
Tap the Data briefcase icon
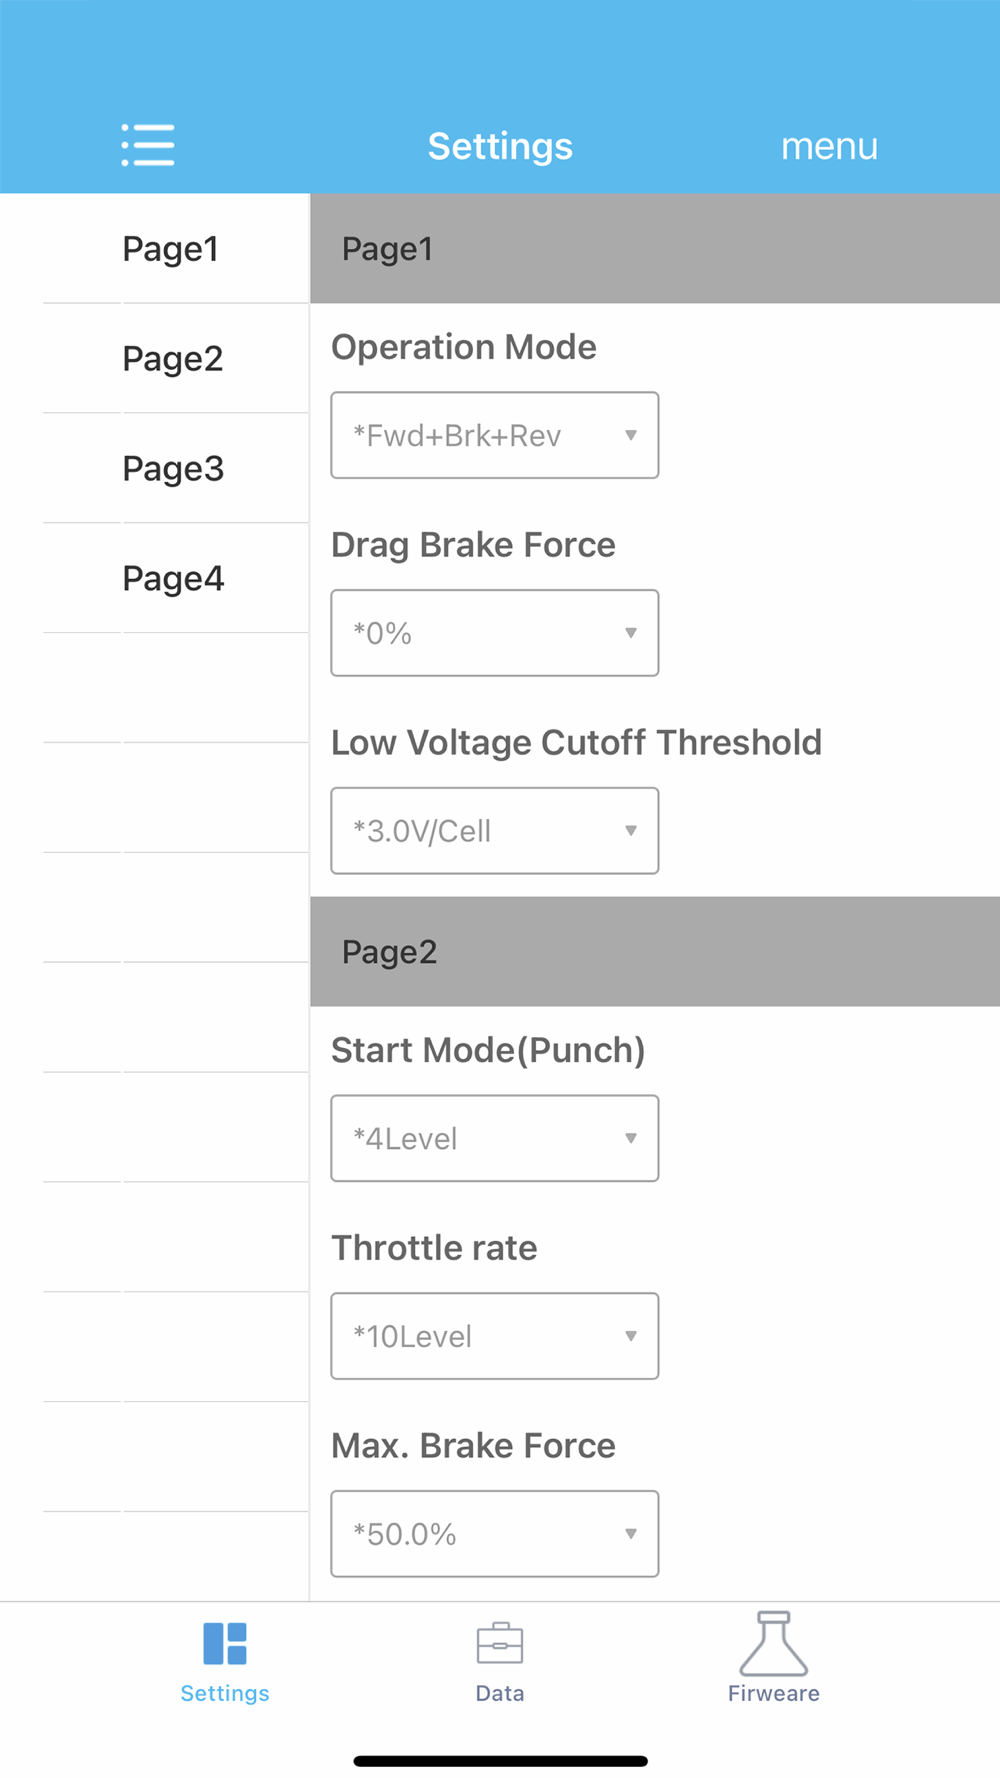pos(500,1643)
